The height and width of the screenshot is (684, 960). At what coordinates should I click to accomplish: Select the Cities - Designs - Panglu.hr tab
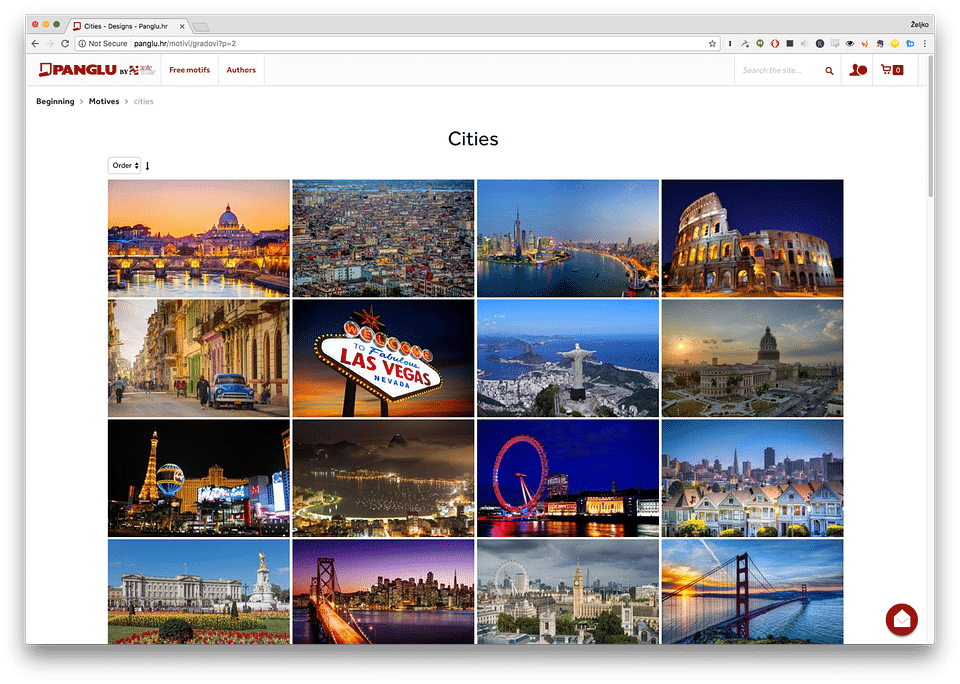click(x=126, y=26)
